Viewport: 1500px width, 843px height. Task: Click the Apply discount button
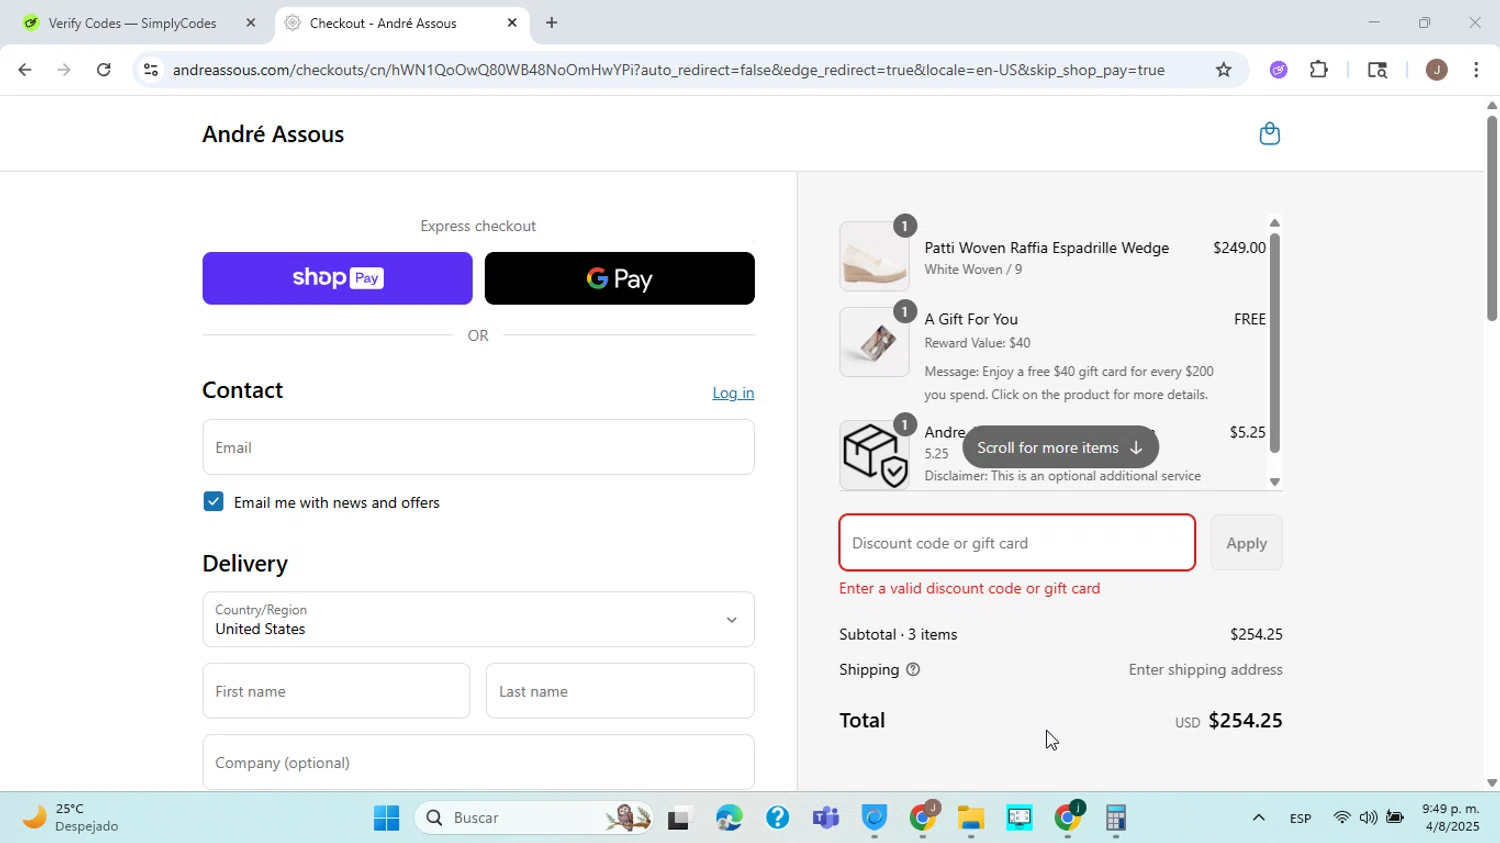1246,543
